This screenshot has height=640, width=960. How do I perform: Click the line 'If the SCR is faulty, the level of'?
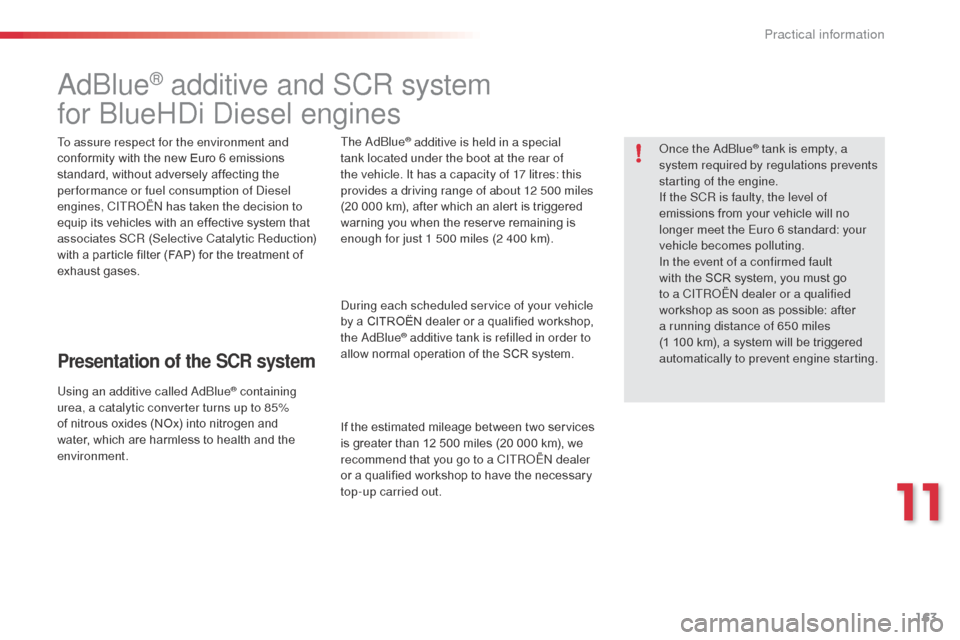tap(743, 197)
